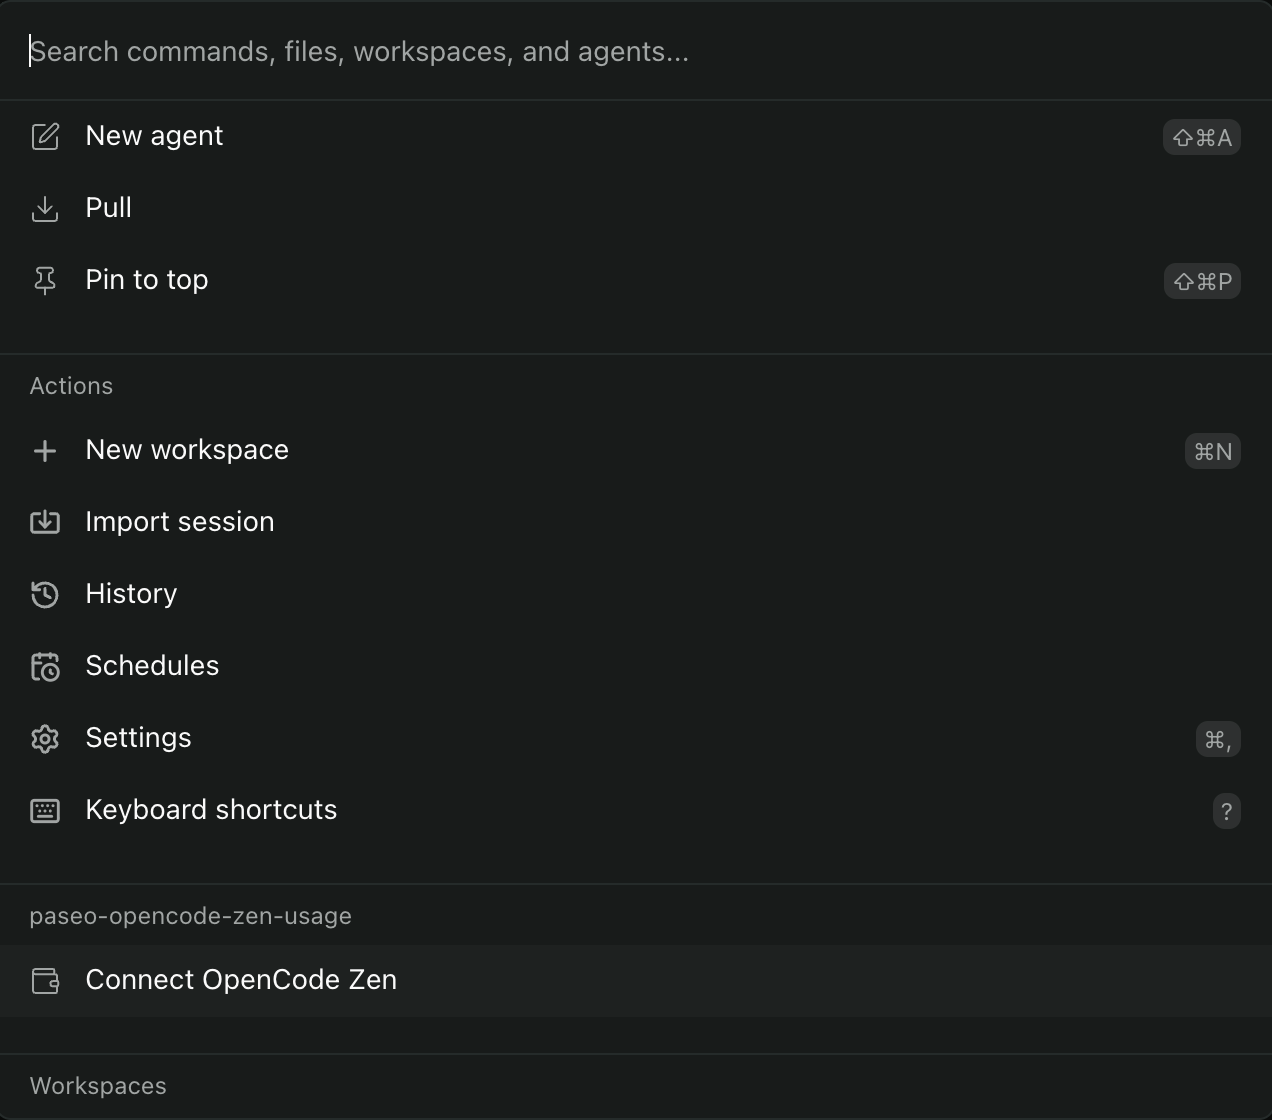Screen dimensions: 1272x1120
Task: Choose the Pull command
Action: (x=636, y=208)
